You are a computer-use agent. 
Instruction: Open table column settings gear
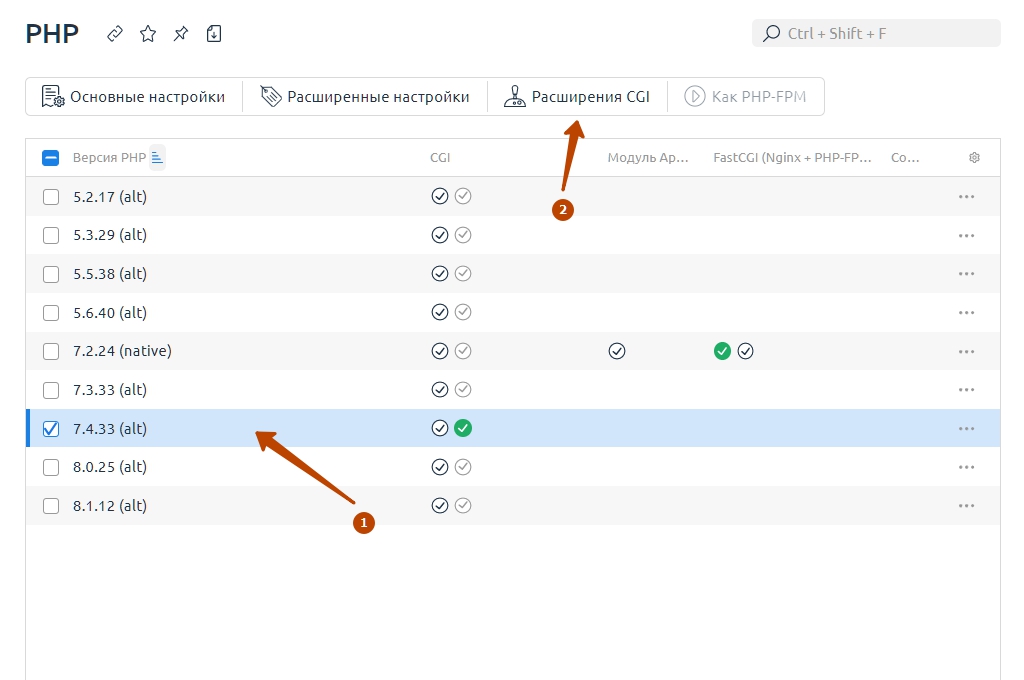974,157
